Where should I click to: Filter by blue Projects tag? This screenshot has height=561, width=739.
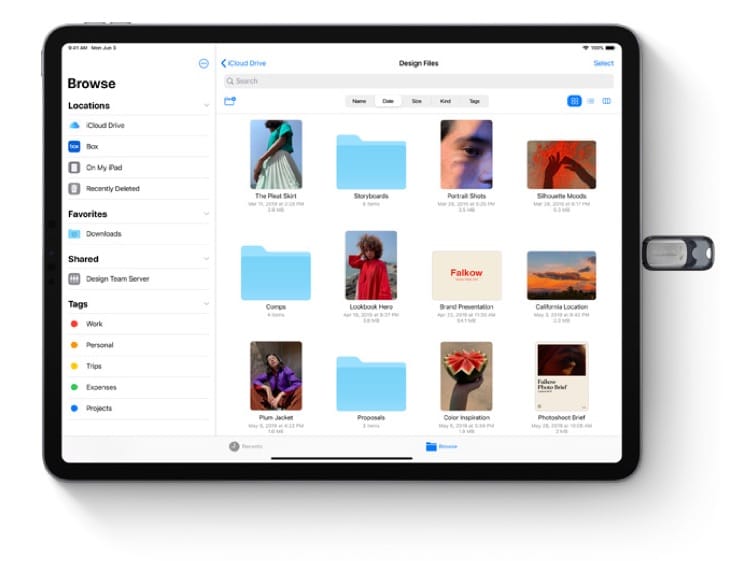click(138, 408)
